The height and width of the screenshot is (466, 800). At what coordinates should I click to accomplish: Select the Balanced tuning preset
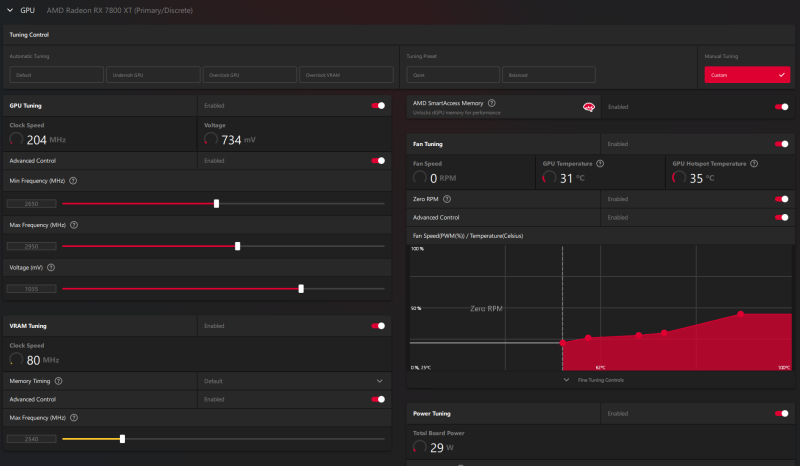coord(549,75)
